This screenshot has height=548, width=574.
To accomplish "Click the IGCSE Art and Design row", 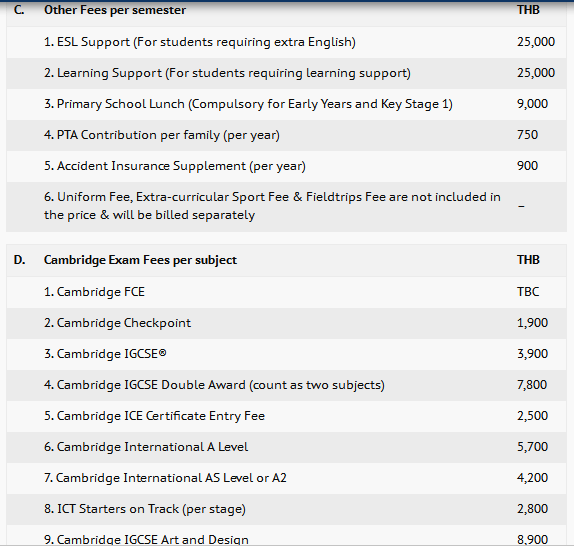I will [286, 537].
